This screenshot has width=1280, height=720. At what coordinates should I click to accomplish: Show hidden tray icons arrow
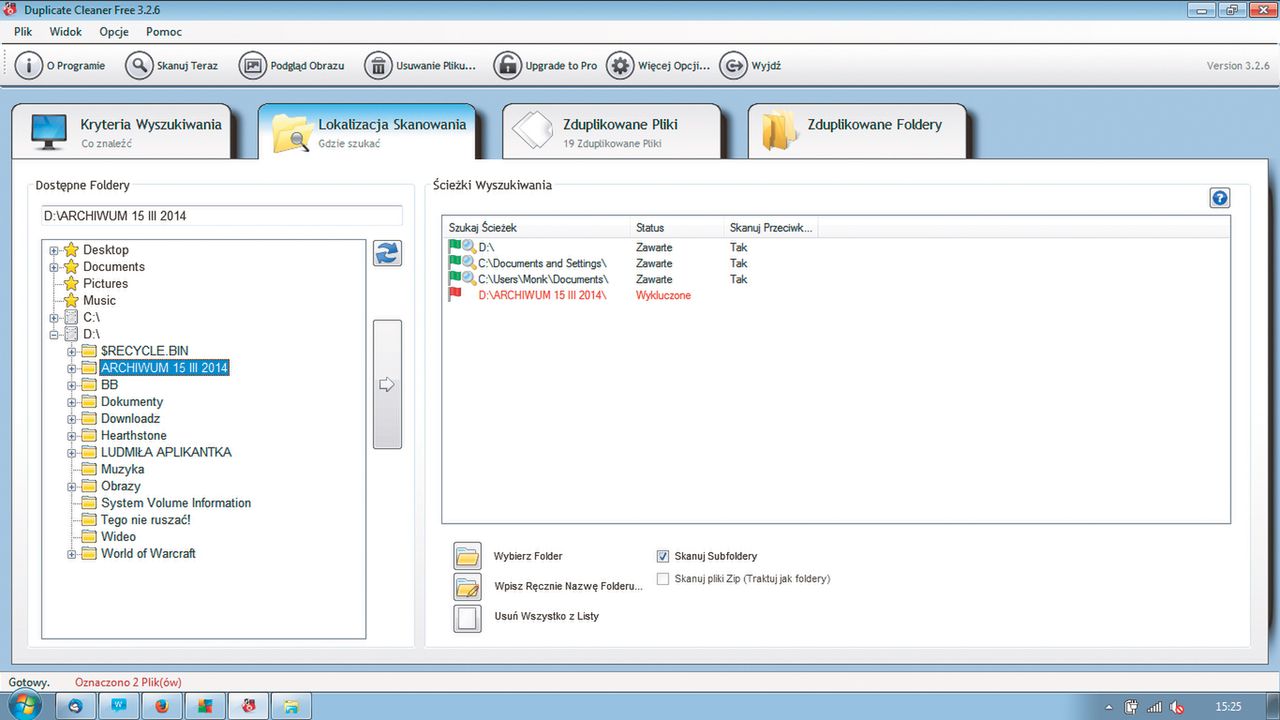click(x=1109, y=707)
